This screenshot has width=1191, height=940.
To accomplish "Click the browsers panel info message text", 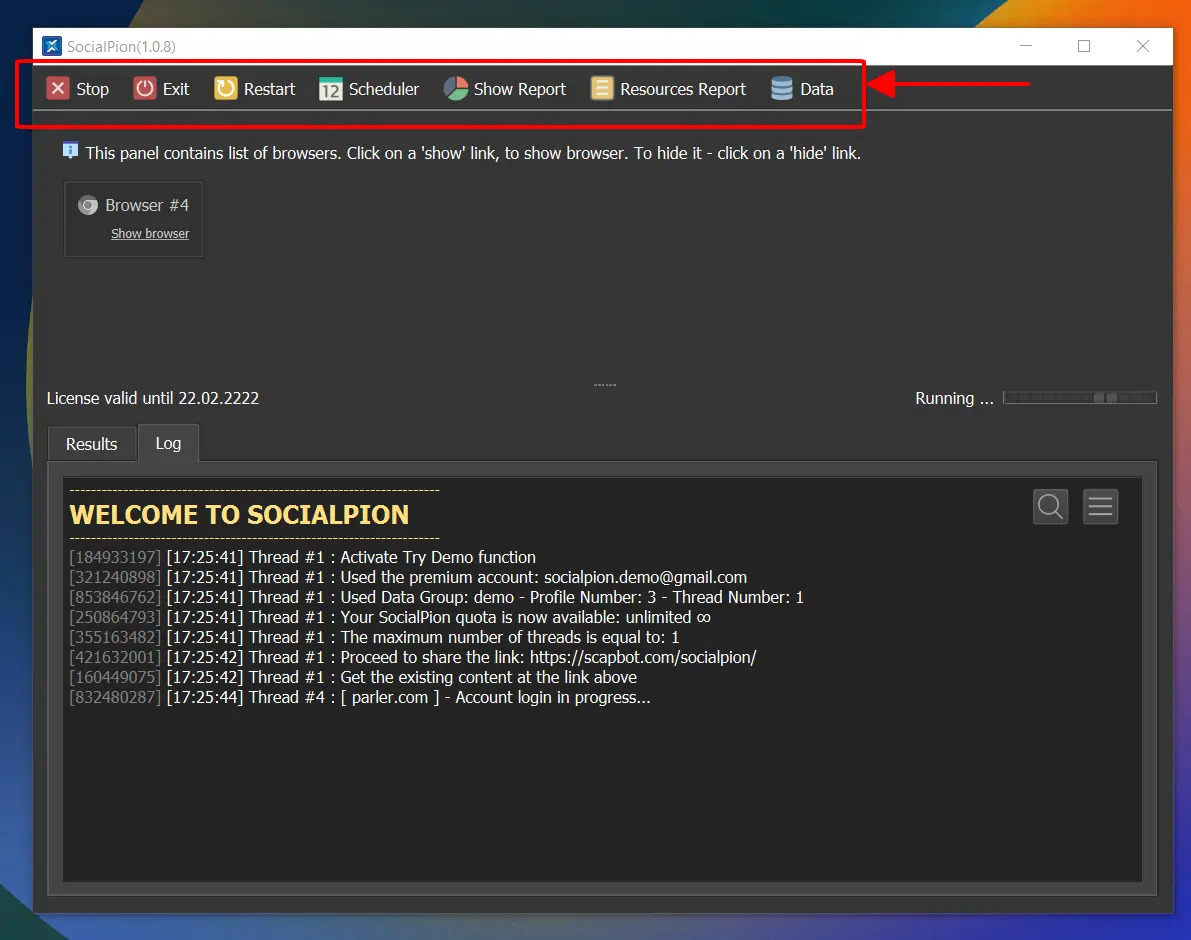I will click(473, 153).
